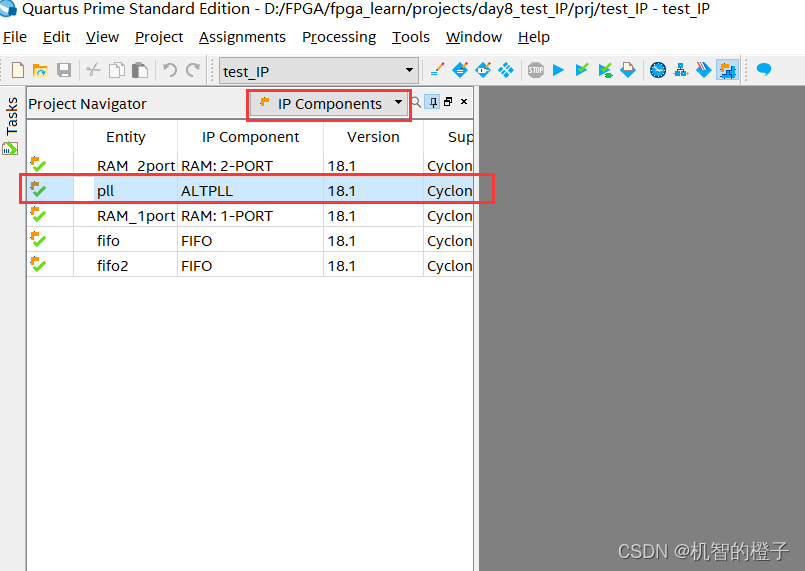
Task: Open the Programmer icon
Action: tap(704, 70)
